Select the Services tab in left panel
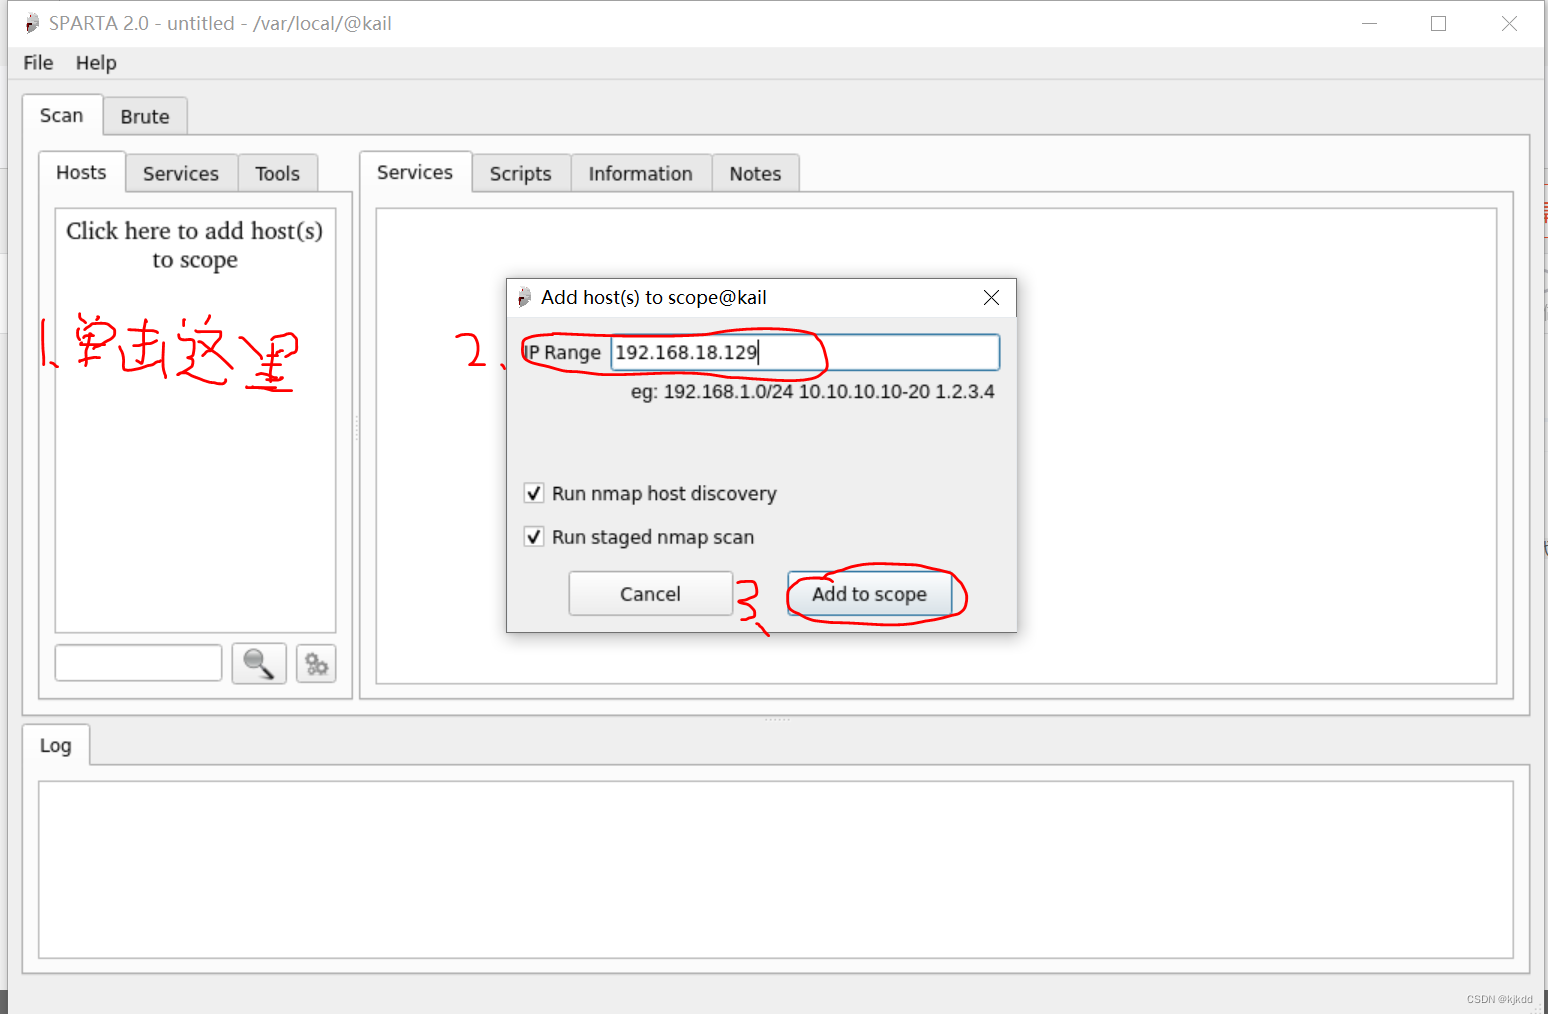The height and width of the screenshot is (1014, 1548). click(181, 173)
